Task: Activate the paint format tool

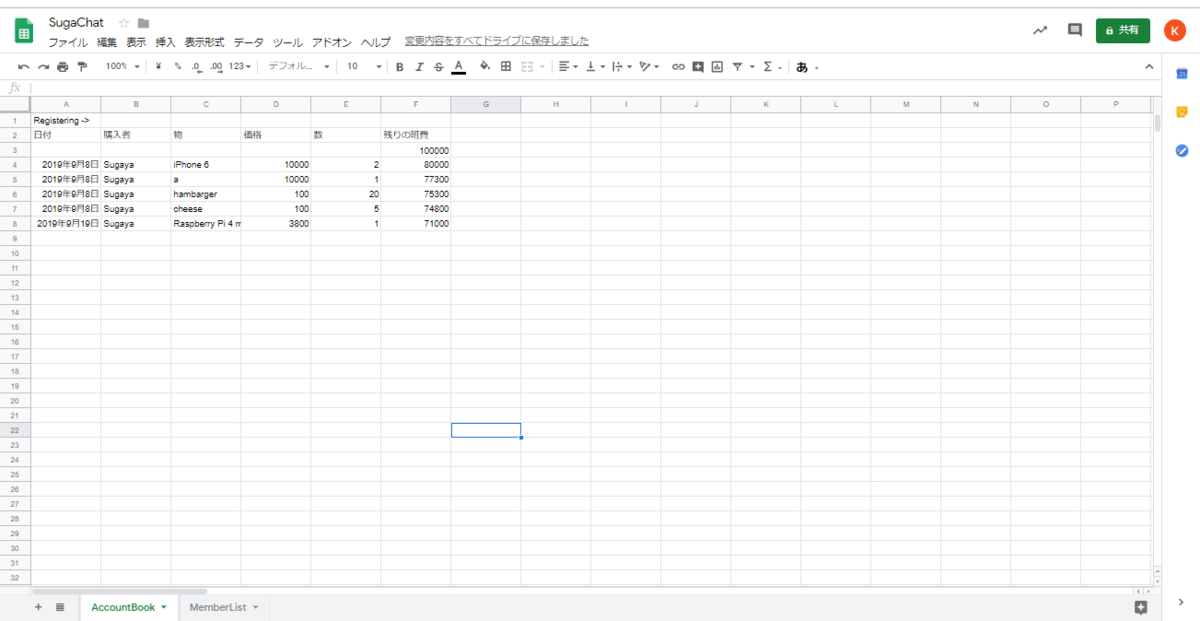Action: (82, 67)
